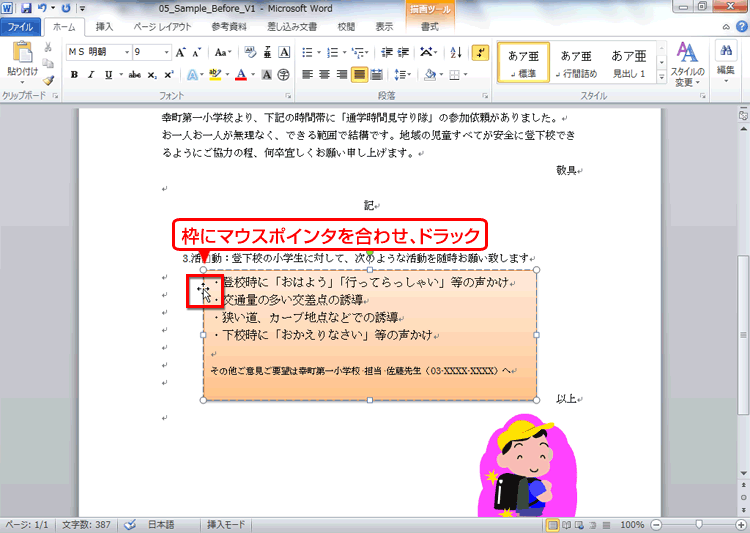Click the Align Text Left icon
The height and width of the screenshot is (533, 750).
(x=307, y=75)
